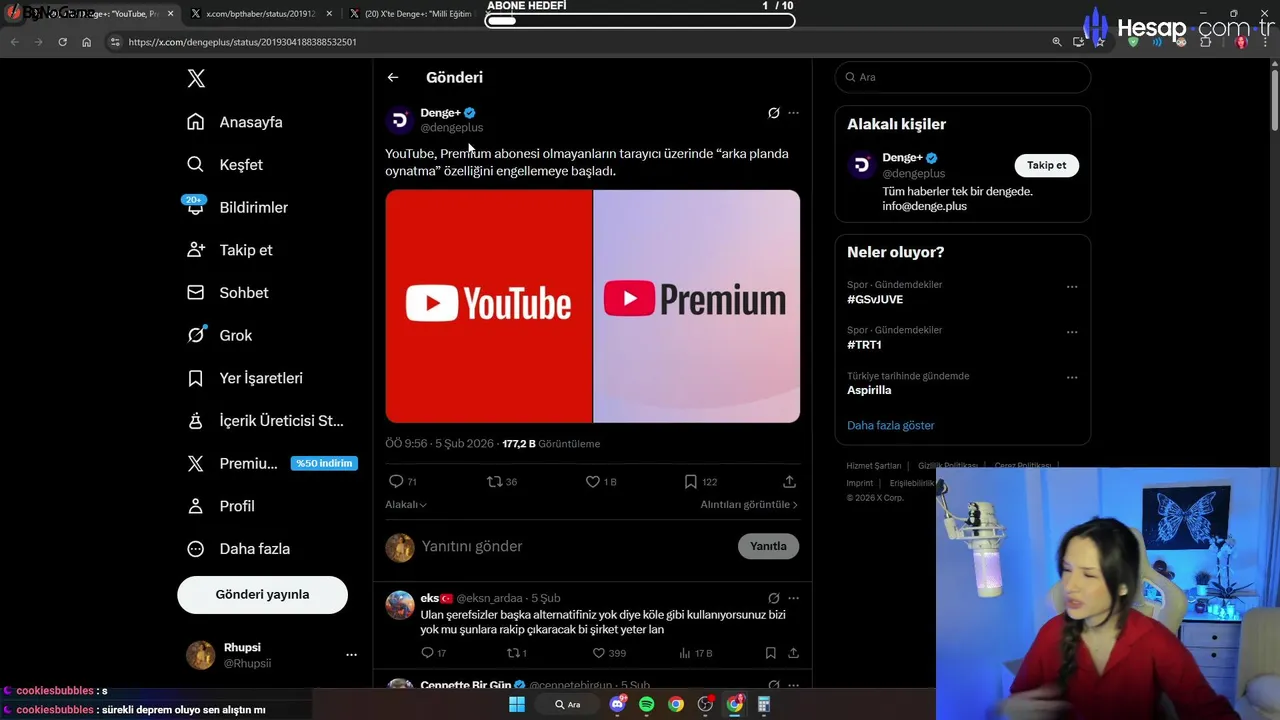Open Takip et in the sidebar
The width and height of the screenshot is (1280, 720).
pyautogui.click(x=229, y=250)
